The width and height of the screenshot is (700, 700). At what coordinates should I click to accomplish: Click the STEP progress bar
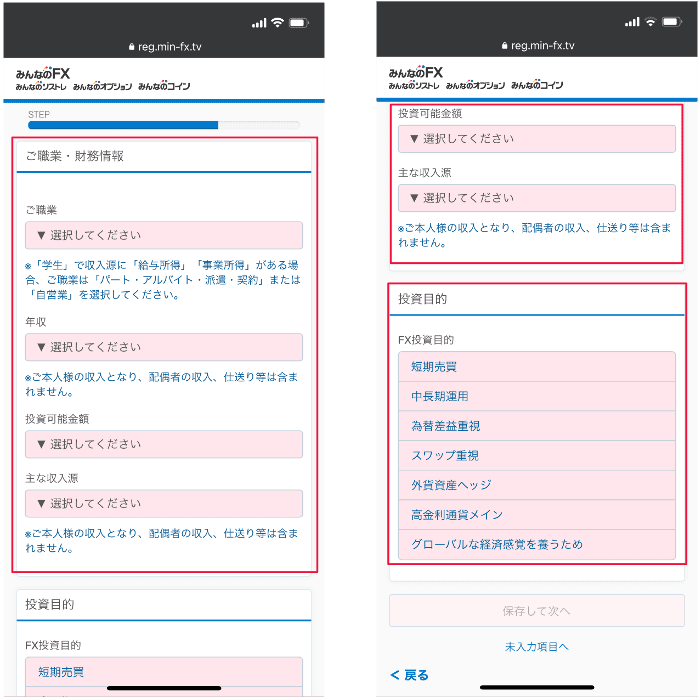(x=164, y=125)
